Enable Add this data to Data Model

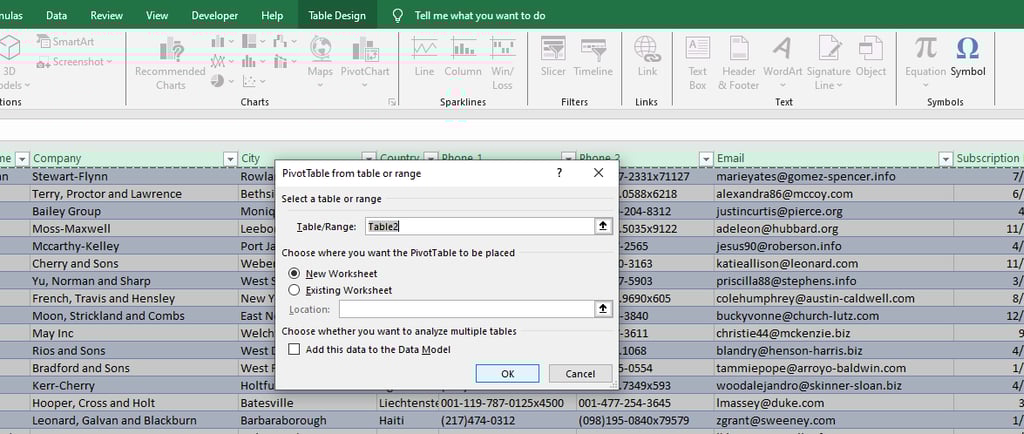(294, 349)
